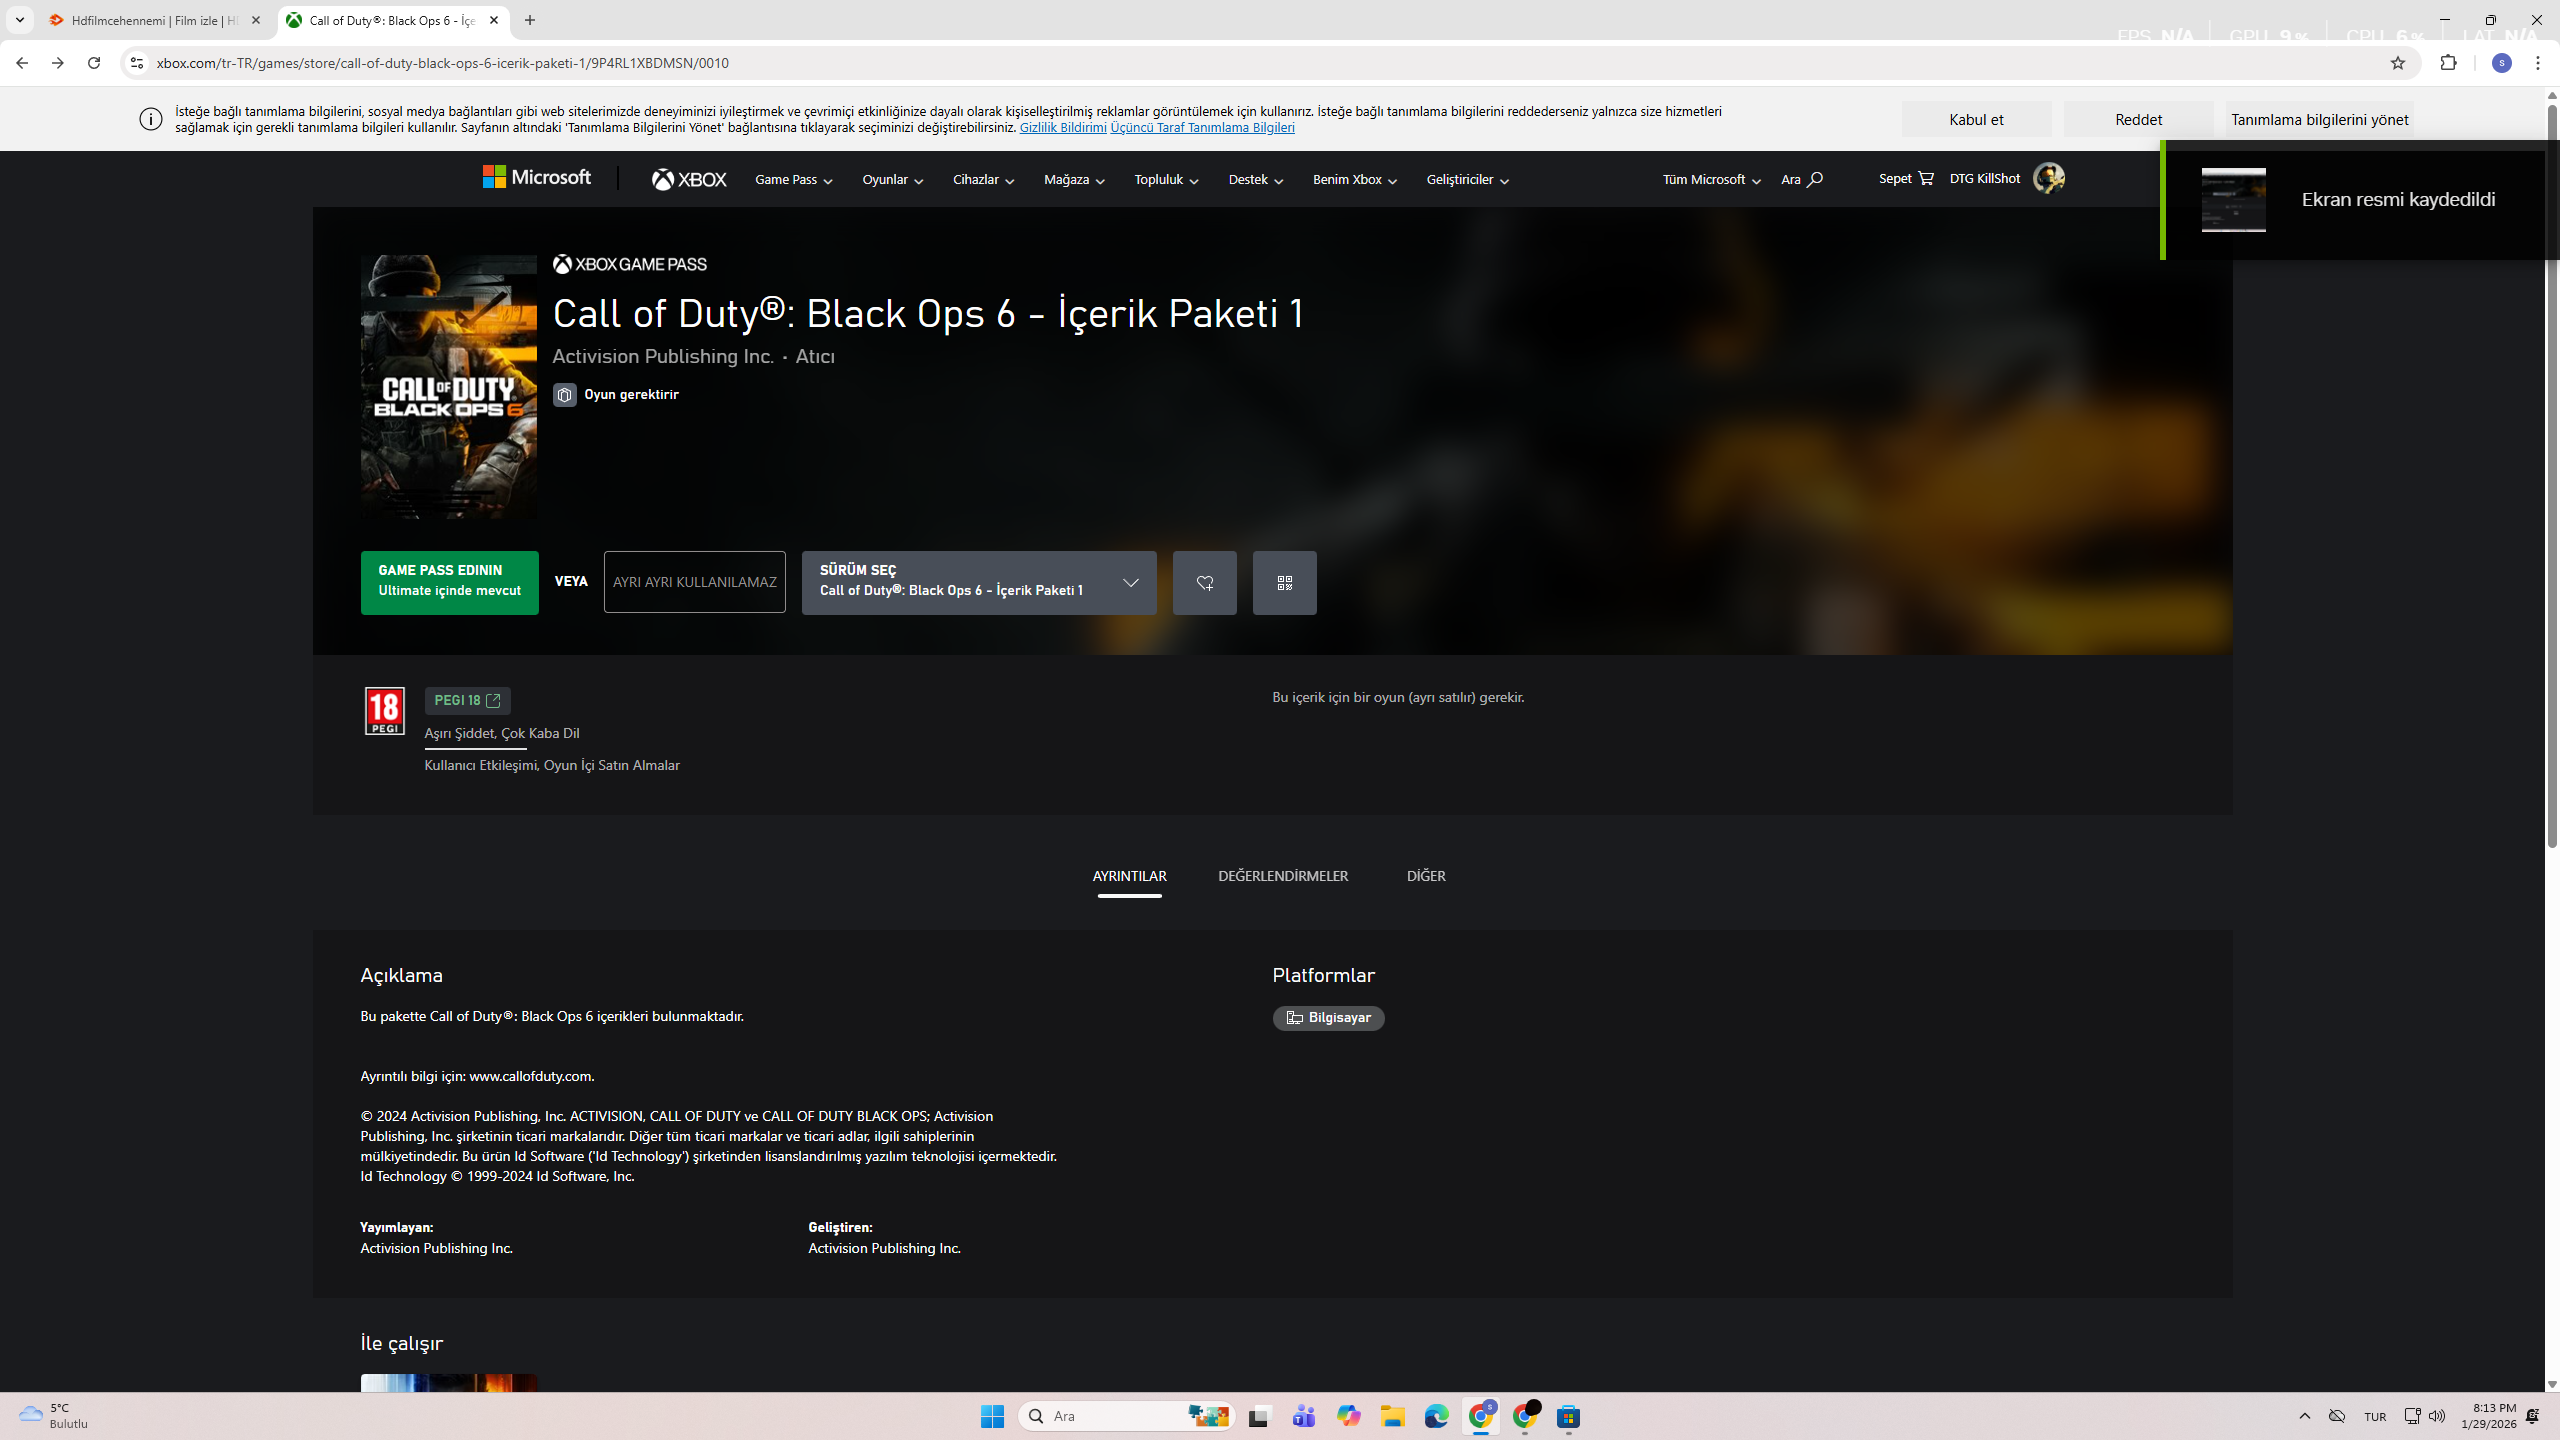The width and height of the screenshot is (2560, 1440).
Task: Click GAME PASS EDININ button
Action: point(449,583)
